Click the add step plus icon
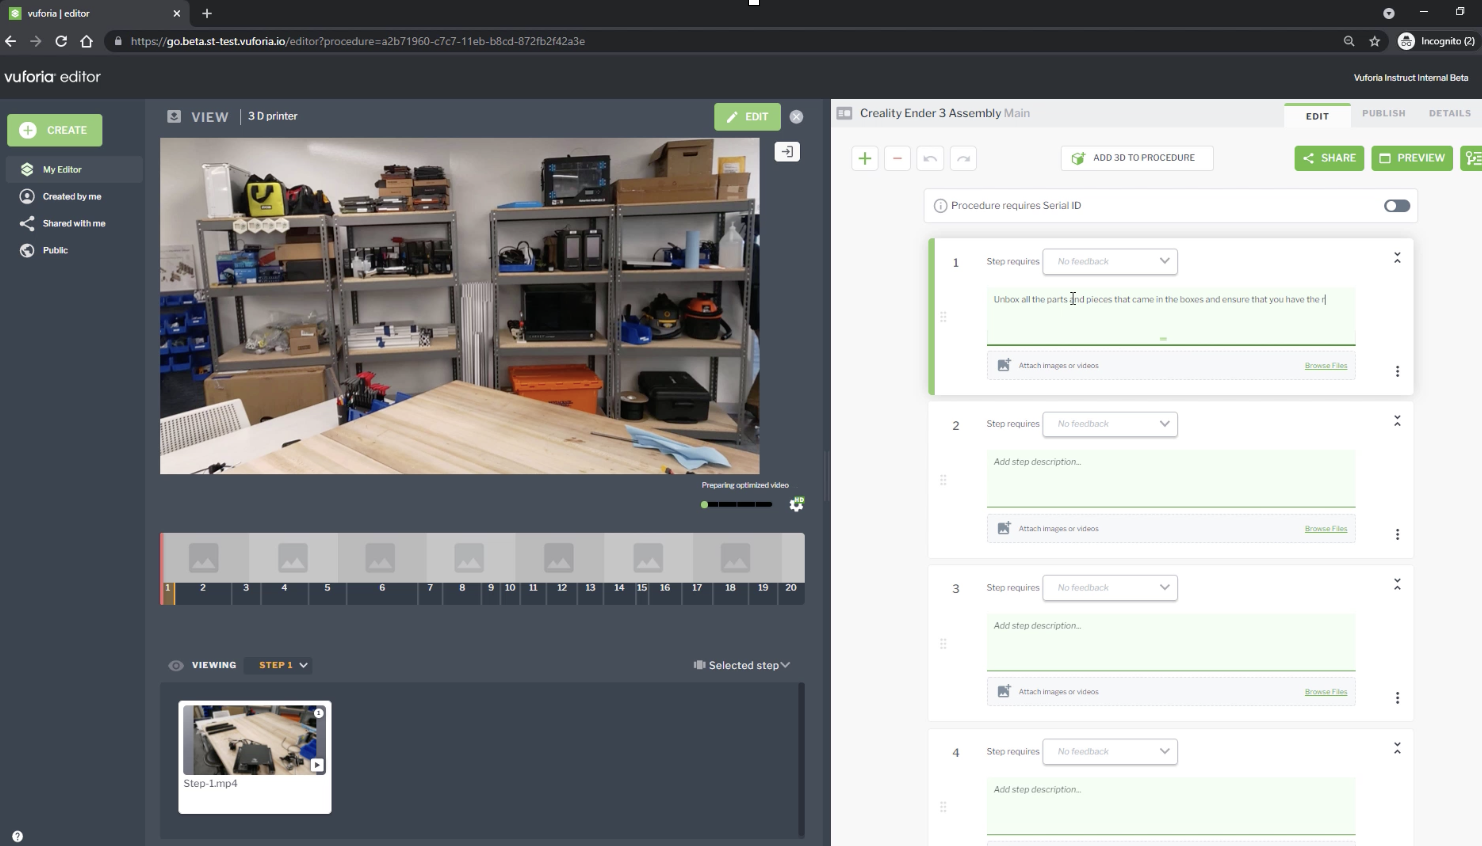The width and height of the screenshot is (1482, 846). pos(865,158)
